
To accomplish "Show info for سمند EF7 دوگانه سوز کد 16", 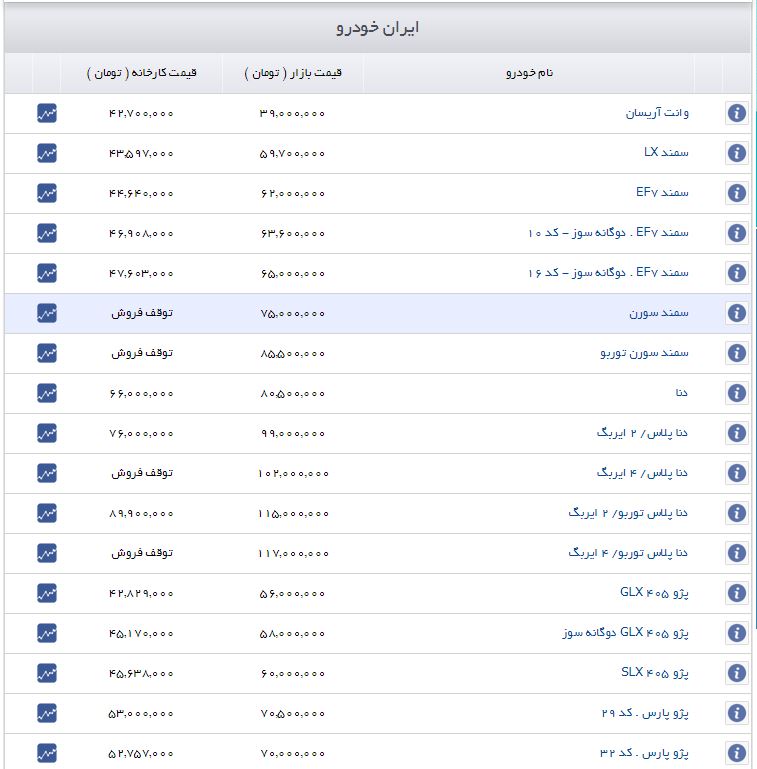I will click(736, 273).
